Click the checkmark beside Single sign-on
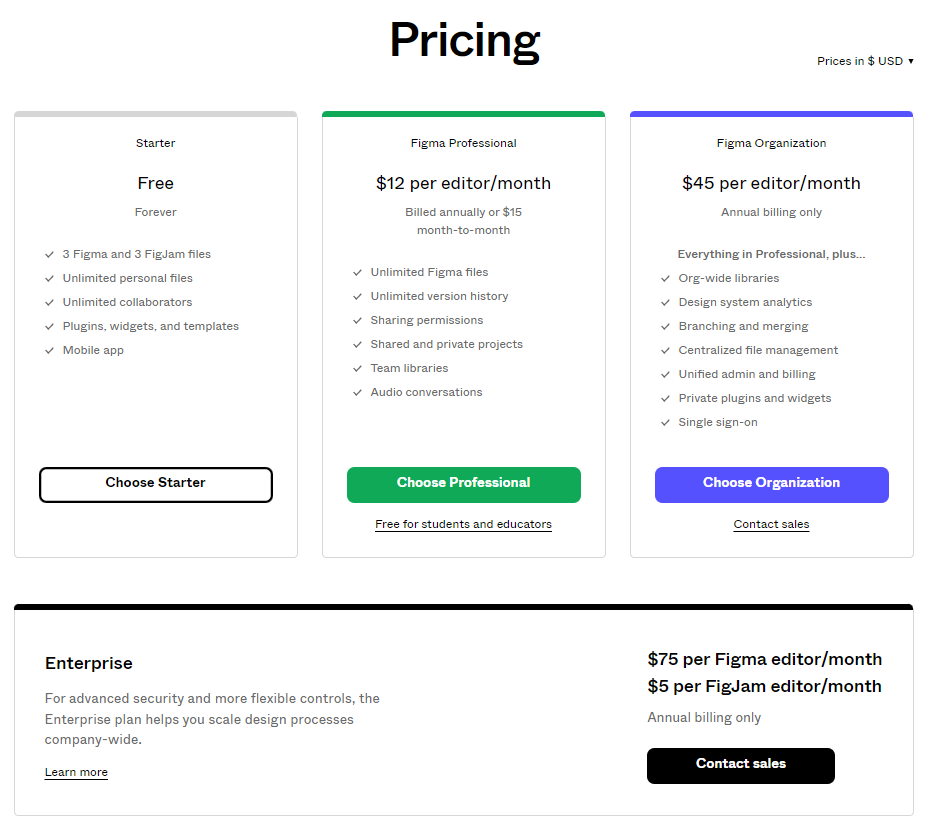Viewport: 929px width, 828px height. point(665,422)
